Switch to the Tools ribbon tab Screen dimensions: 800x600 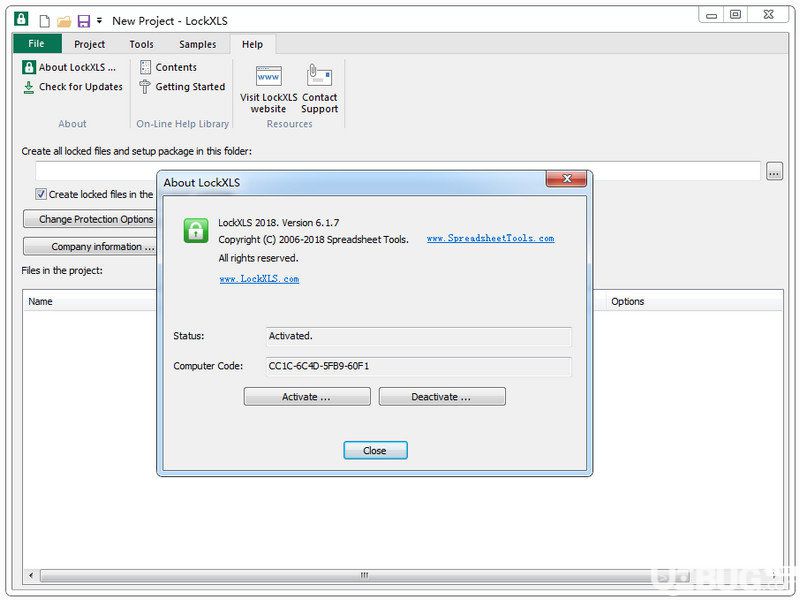click(141, 44)
